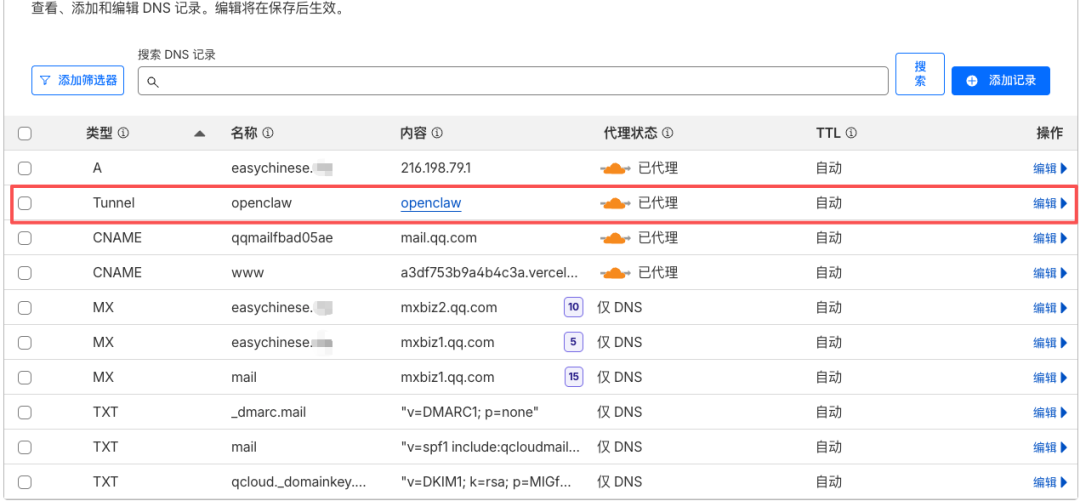
Task: Click priority badge 10 on mxbiz2.qq.com row
Action: click(574, 307)
